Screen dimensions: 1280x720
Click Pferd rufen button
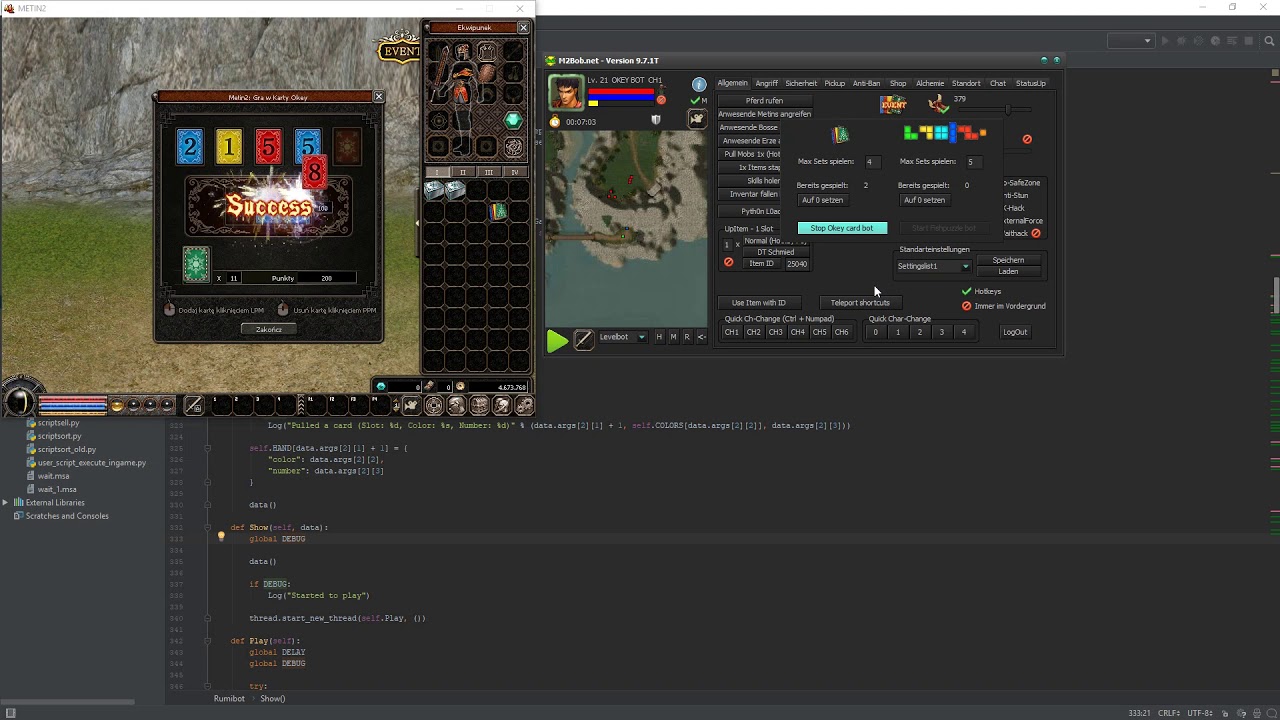tap(764, 100)
